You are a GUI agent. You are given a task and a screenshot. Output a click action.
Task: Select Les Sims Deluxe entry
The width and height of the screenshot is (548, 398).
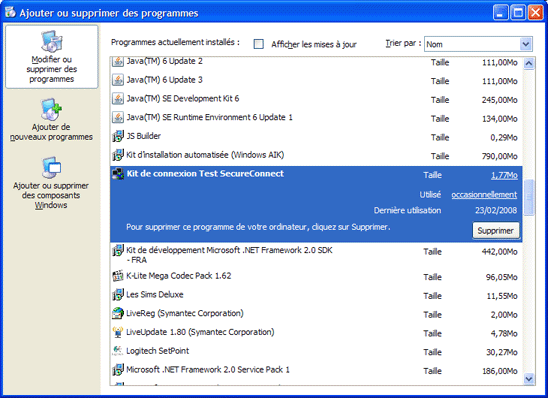[x=154, y=295]
